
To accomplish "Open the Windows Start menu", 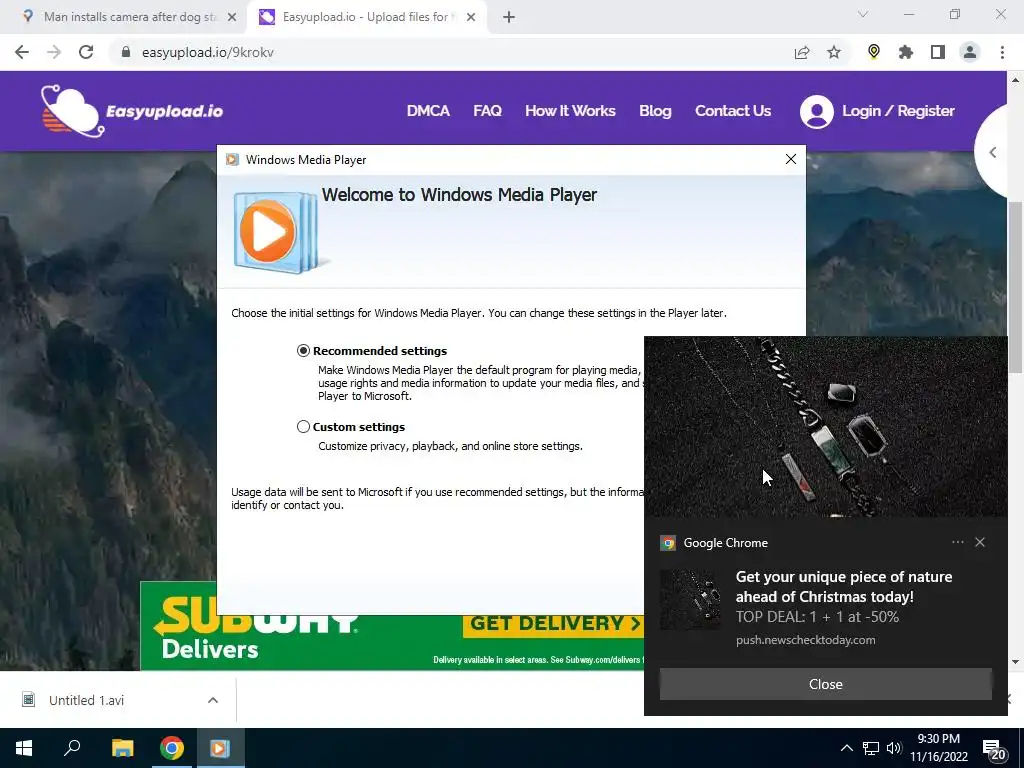I will pyautogui.click(x=24, y=748).
